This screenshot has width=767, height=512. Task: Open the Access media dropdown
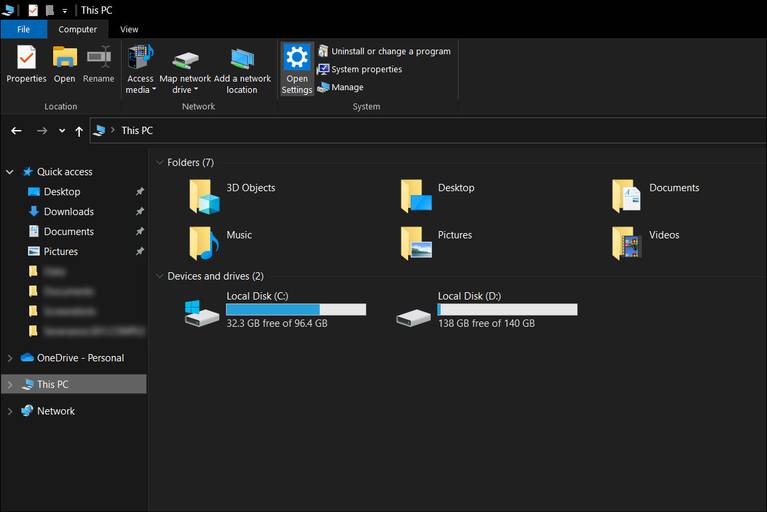pos(140,89)
